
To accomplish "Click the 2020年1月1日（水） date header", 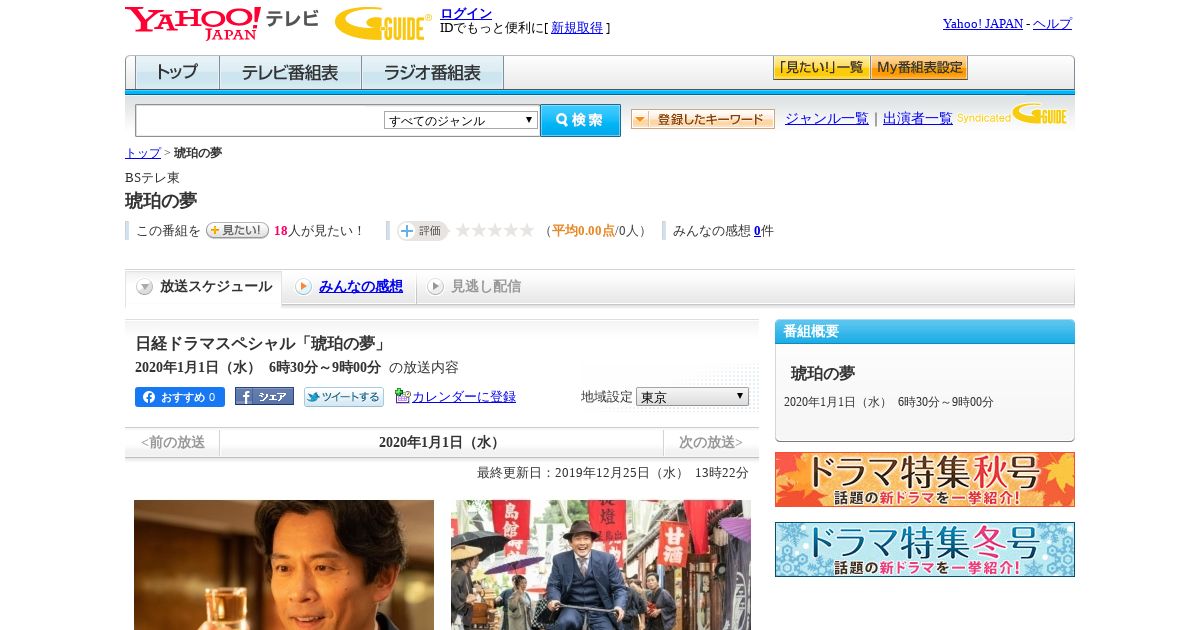I will coord(441,443).
